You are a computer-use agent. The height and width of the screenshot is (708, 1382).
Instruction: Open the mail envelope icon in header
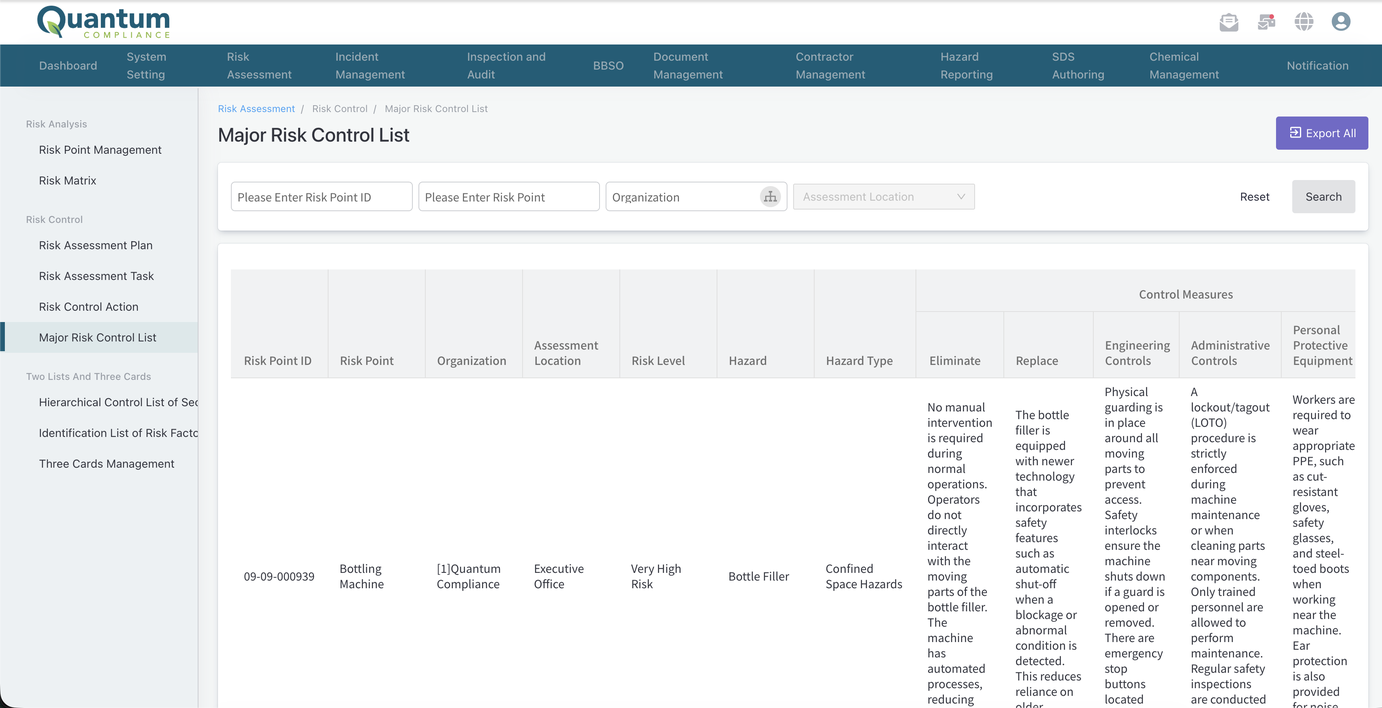click(1229, 22)
